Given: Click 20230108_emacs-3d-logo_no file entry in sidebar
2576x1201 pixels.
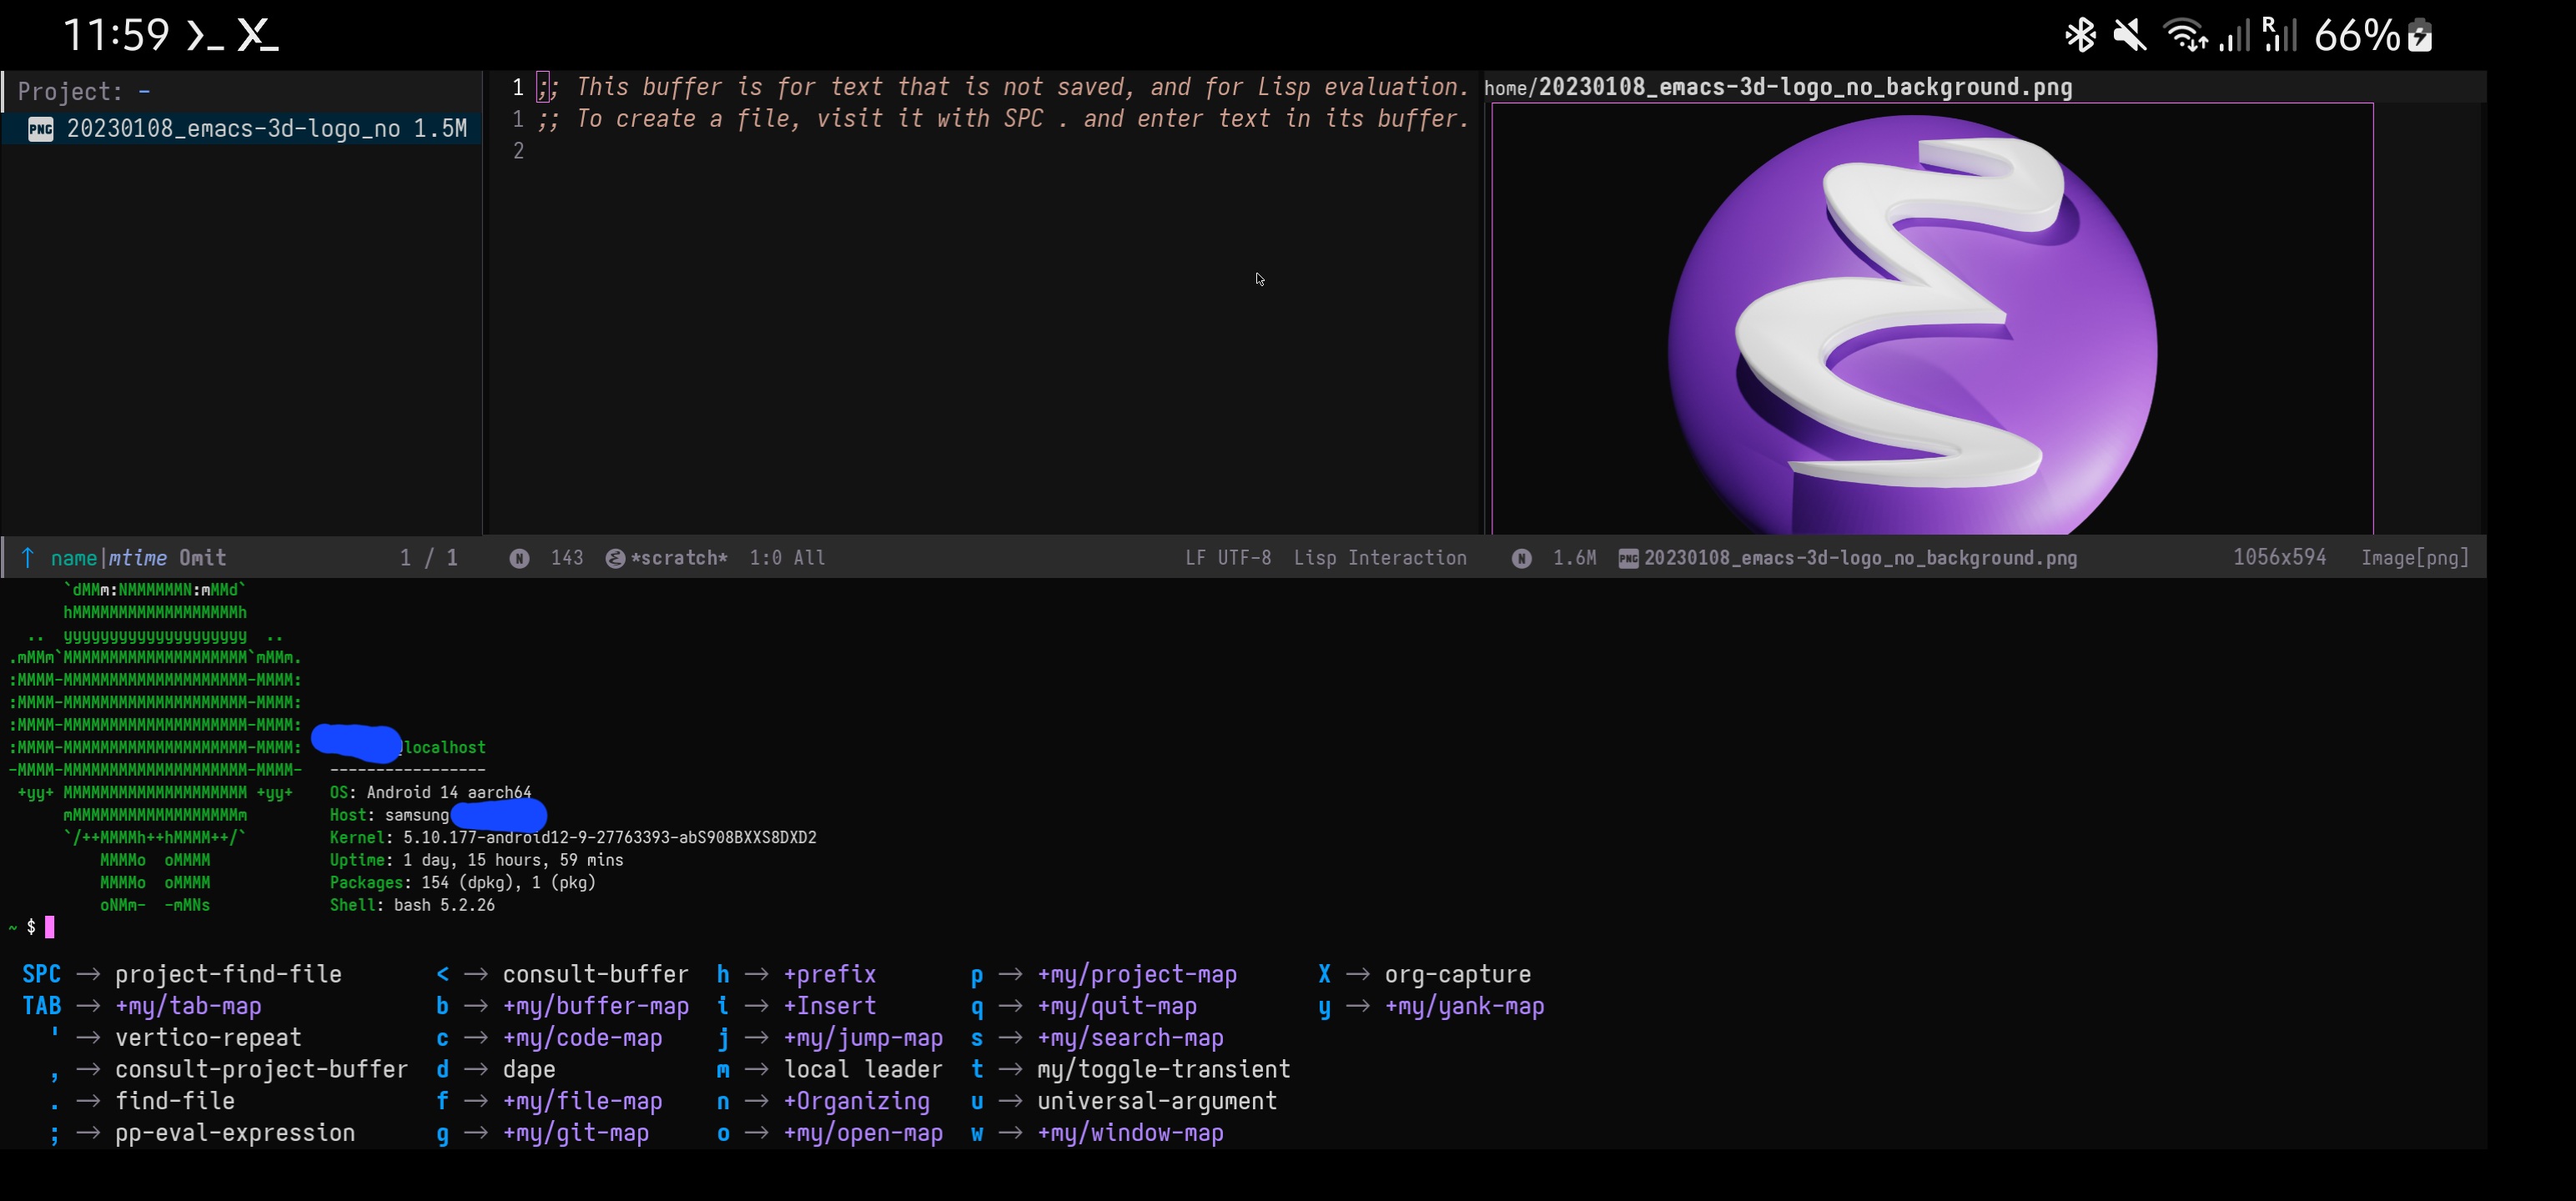Looking at the screenshot, I should [233, 129].
